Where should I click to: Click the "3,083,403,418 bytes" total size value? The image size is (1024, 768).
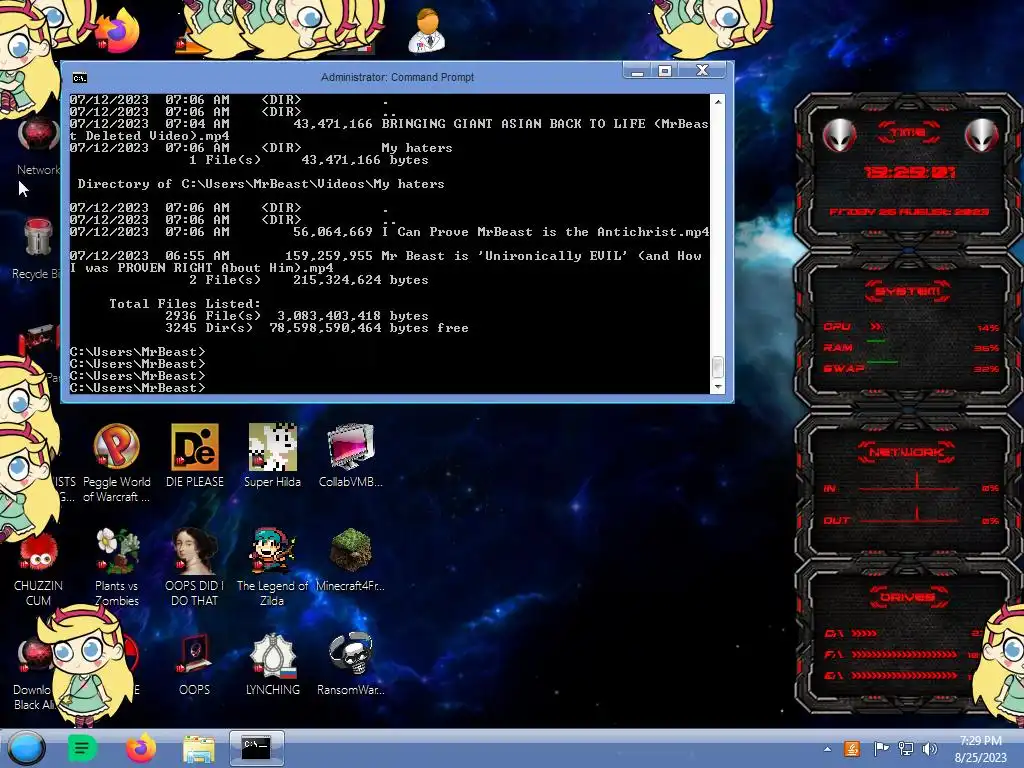pos(353,316)
